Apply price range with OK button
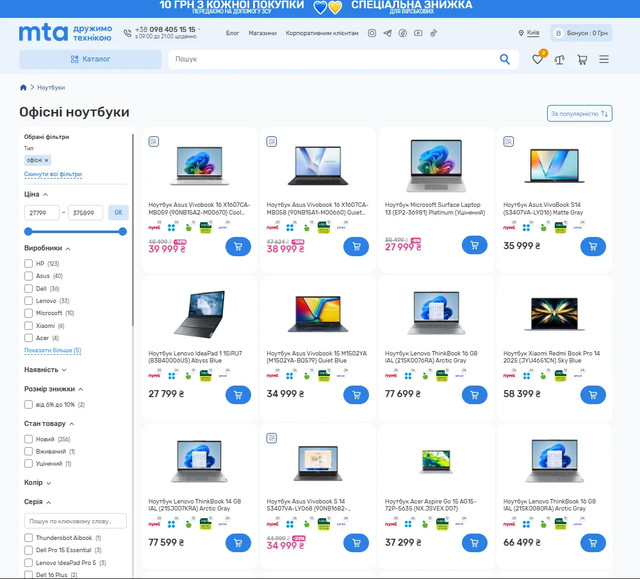 tap(118, 212)
